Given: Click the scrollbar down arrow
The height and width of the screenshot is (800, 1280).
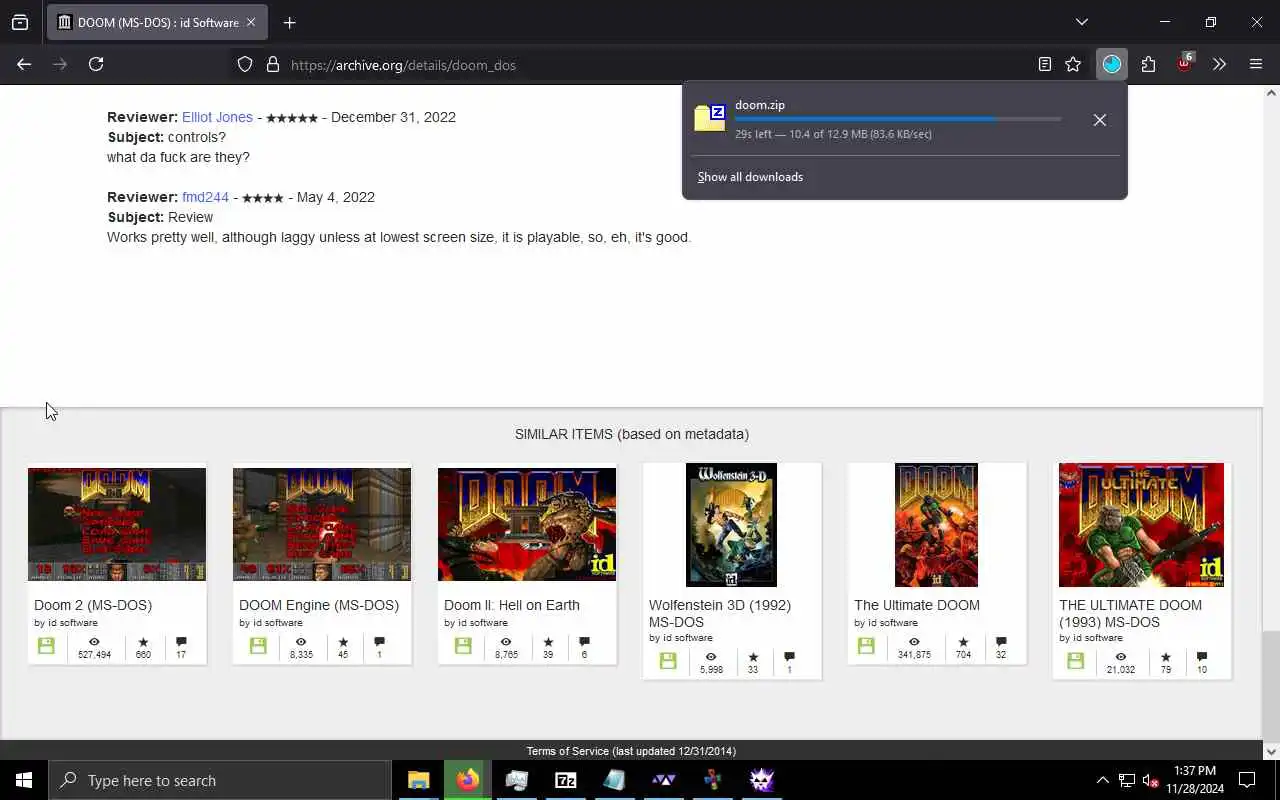Looking at the screenshot, I should point(1271,751).
